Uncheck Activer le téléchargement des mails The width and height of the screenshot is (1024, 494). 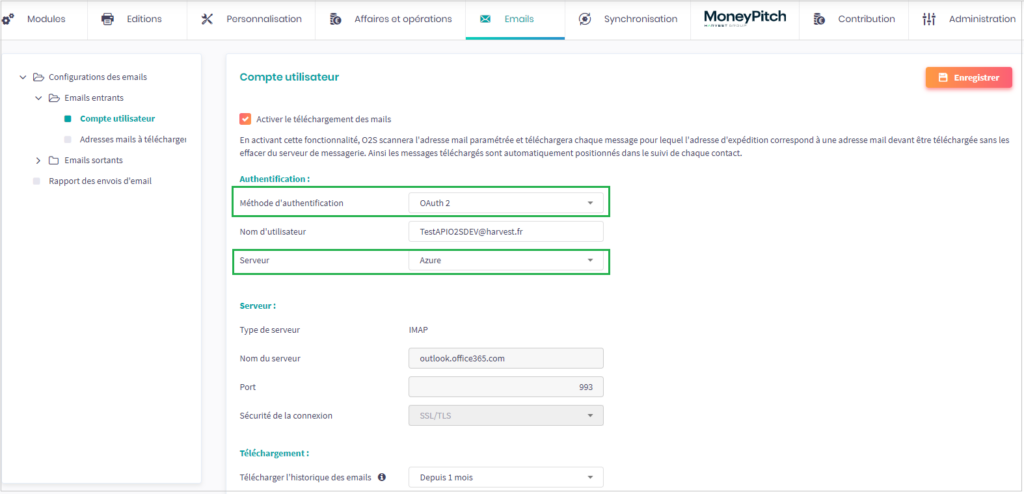click(246, 118)
